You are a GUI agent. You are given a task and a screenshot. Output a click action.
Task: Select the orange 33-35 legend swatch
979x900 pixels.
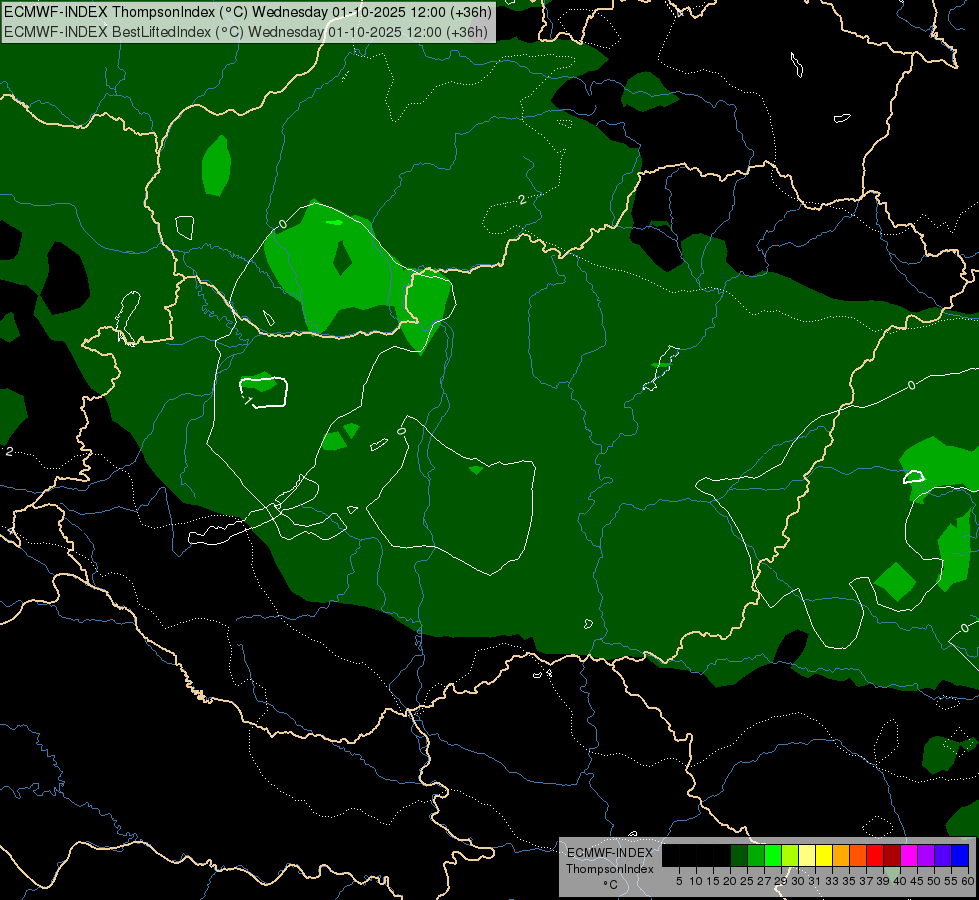click(x=841, y=855)
